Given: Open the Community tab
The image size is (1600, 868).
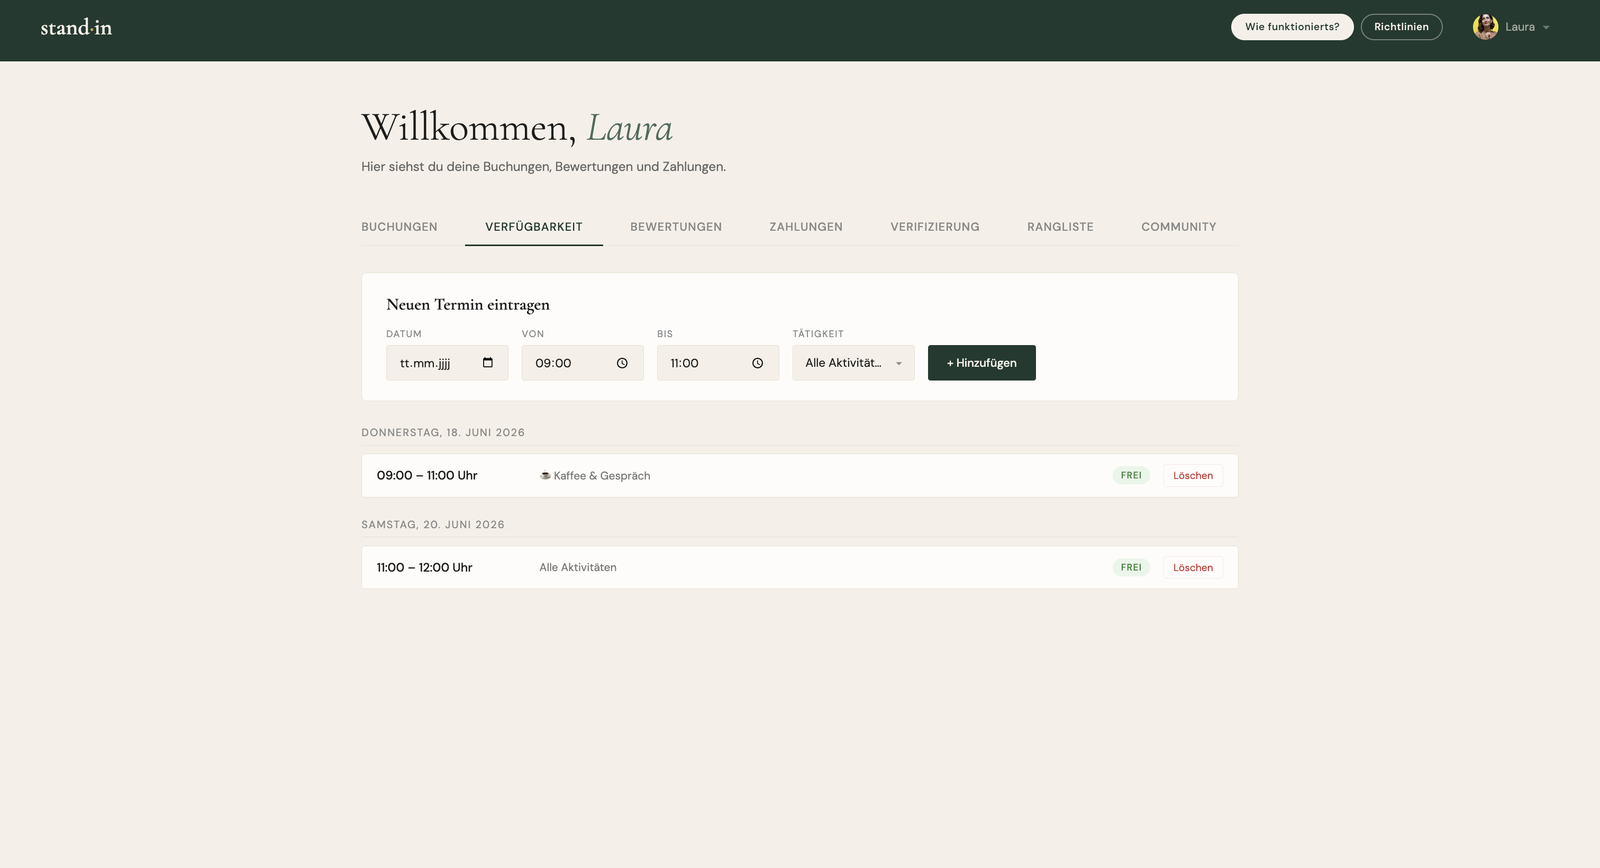Looking at the screenshot, I should coord(1179,227).
